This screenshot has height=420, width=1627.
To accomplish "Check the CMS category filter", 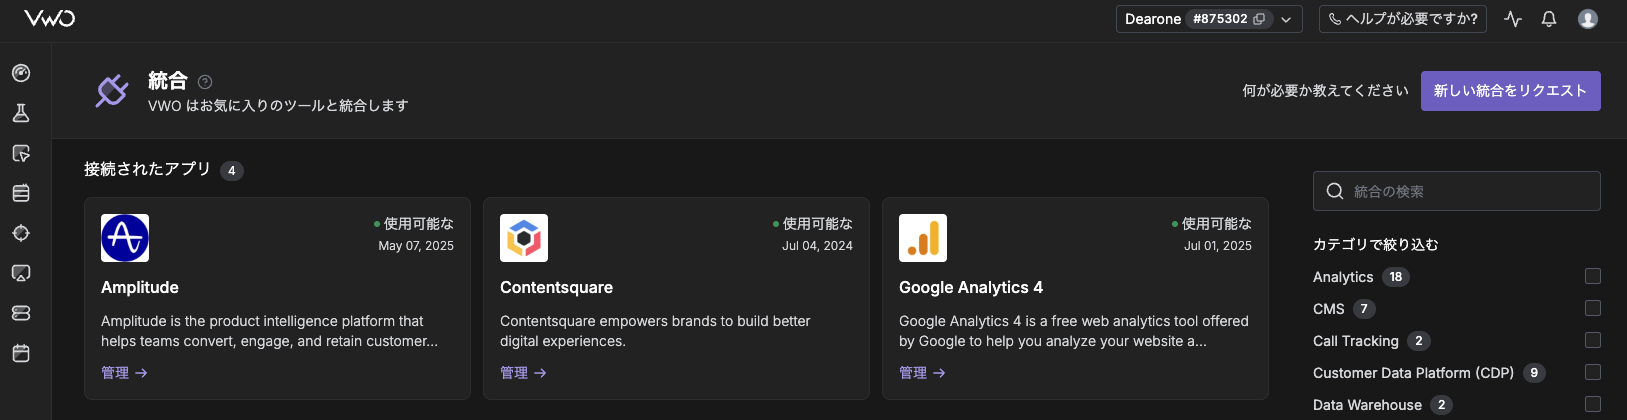I will 1593,308.
